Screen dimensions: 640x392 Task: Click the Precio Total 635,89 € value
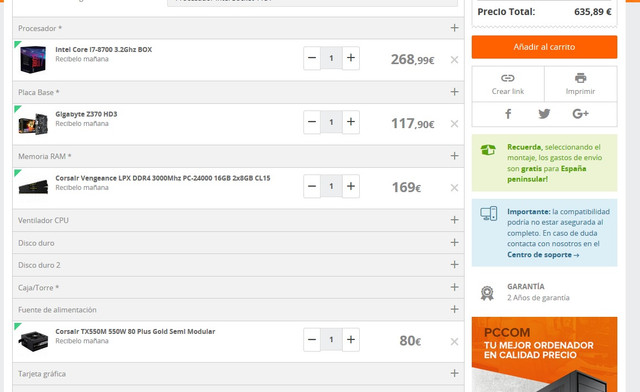(x=593, y=12)
